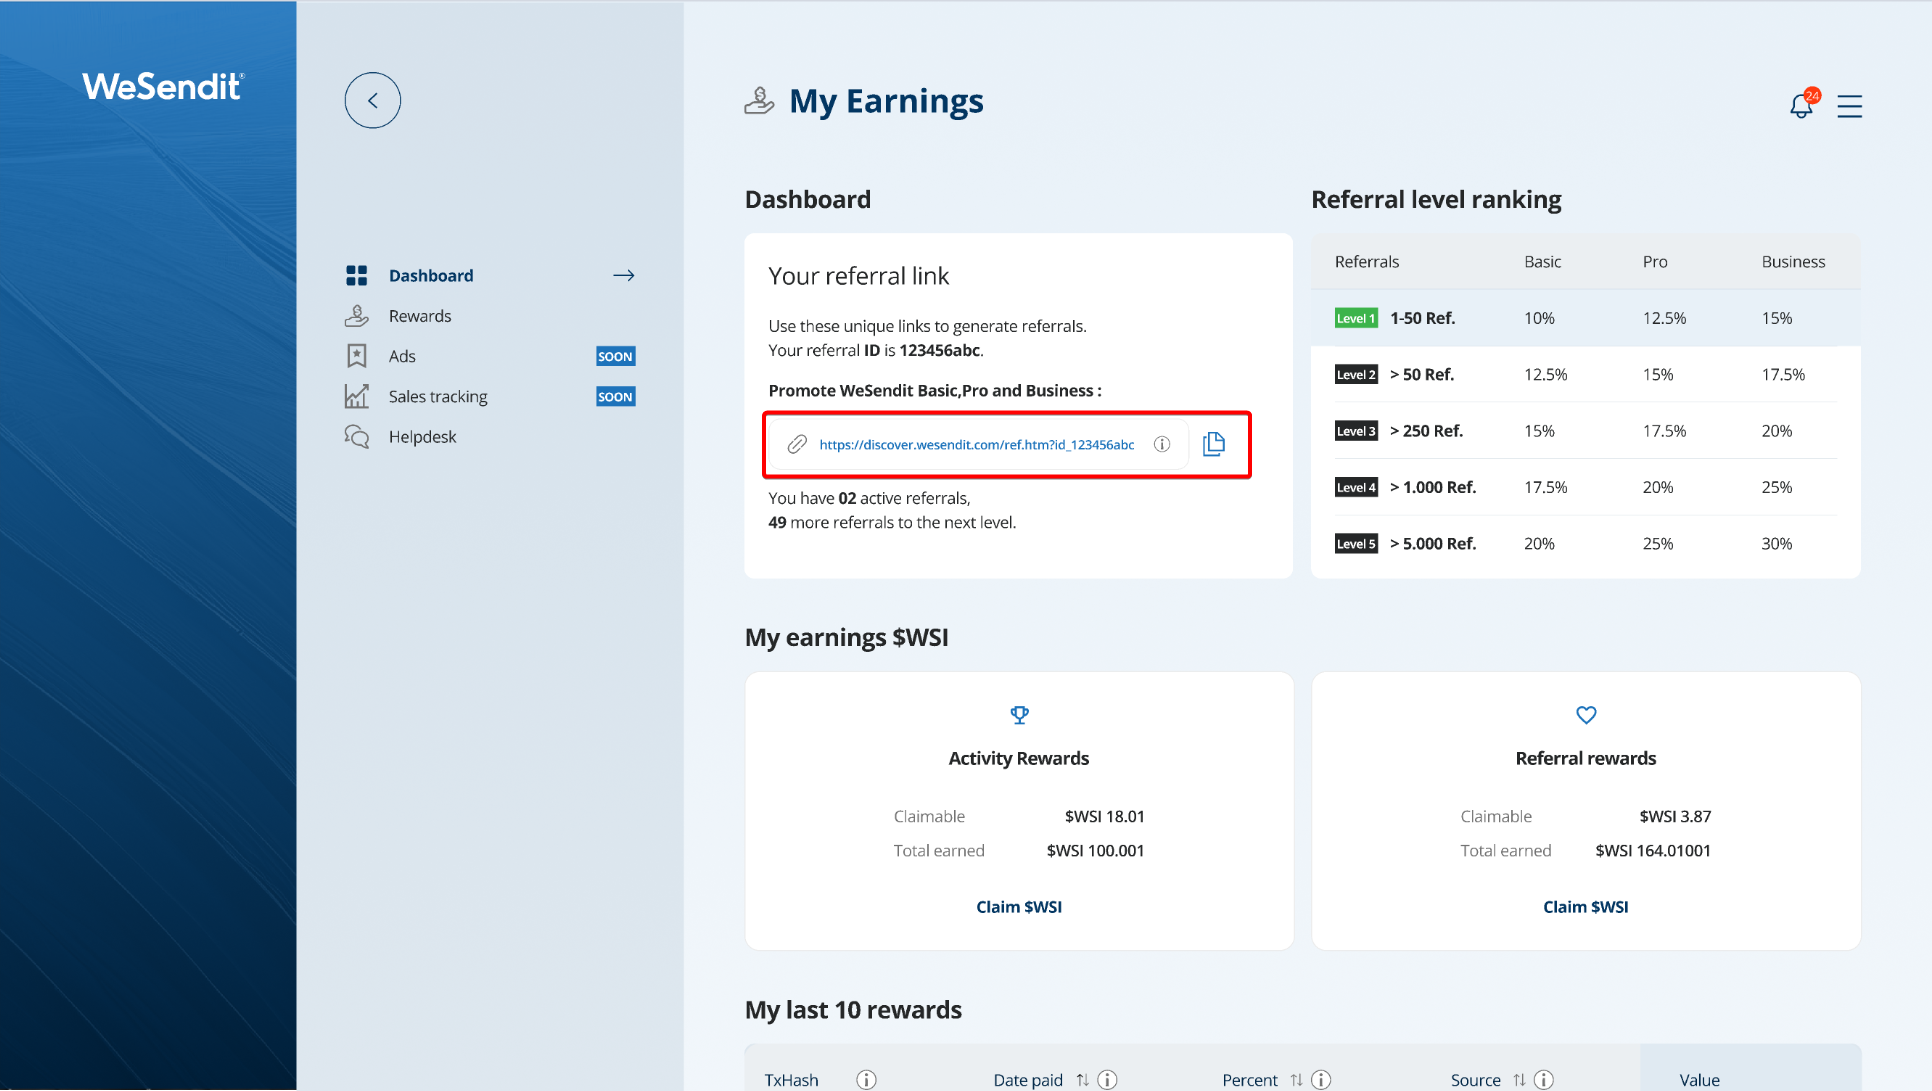Click the Activity Rewards trophy icon

1019,715
